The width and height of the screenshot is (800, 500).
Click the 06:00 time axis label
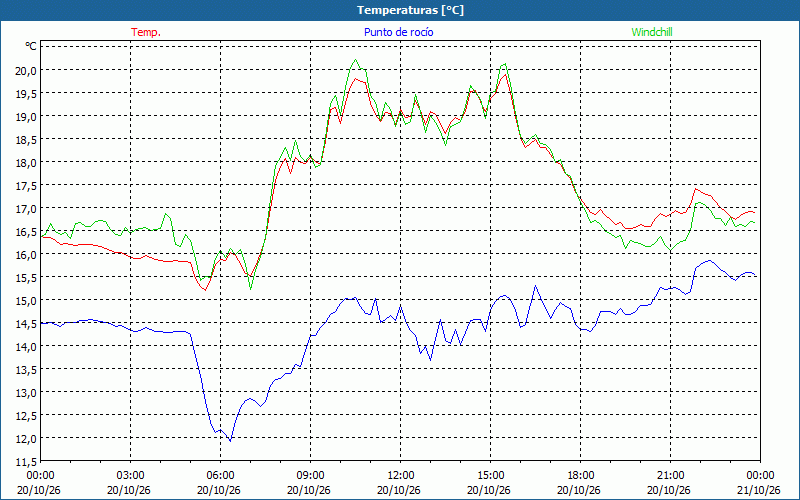tap(220, 475)
